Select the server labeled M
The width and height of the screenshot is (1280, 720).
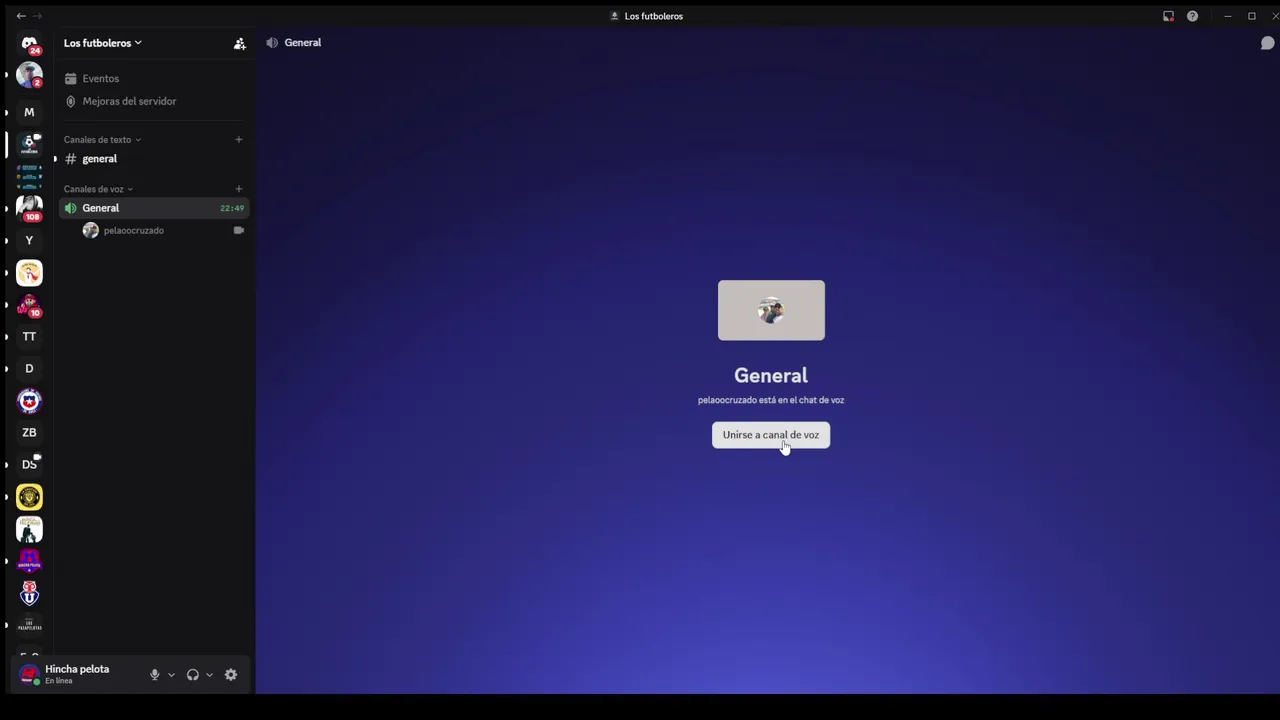pos(29,112)
